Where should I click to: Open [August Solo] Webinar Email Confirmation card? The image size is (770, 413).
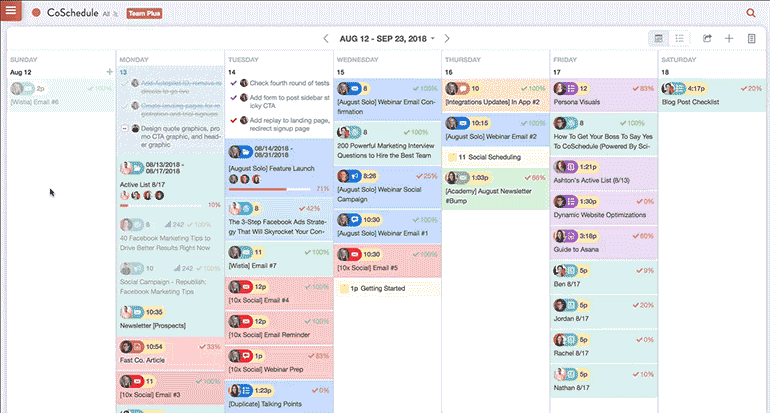pos(387,99)
